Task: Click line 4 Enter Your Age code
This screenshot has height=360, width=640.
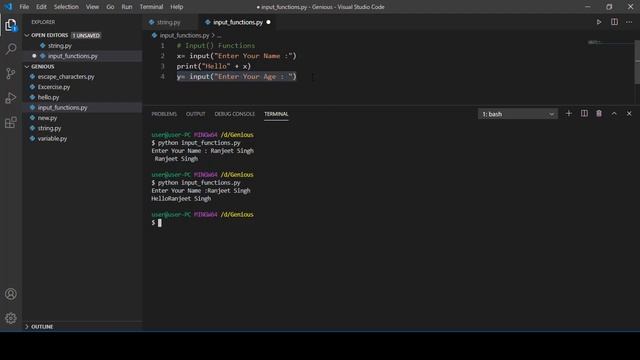Action: [237, 76]
